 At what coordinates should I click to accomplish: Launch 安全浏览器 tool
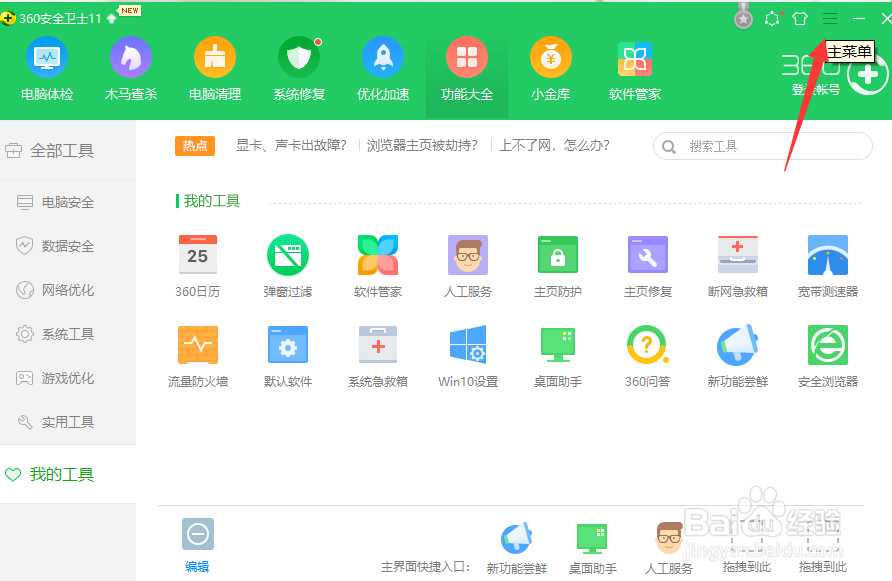pyautogui.click(x=828, y=356)
